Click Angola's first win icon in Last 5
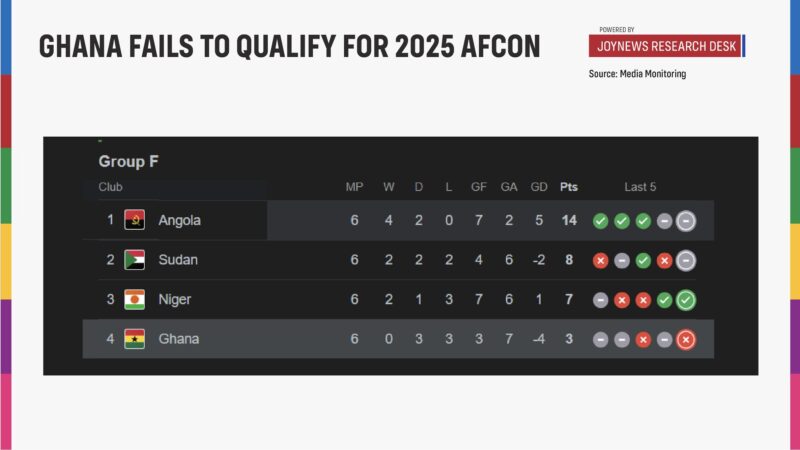 [x=600, y=221]
